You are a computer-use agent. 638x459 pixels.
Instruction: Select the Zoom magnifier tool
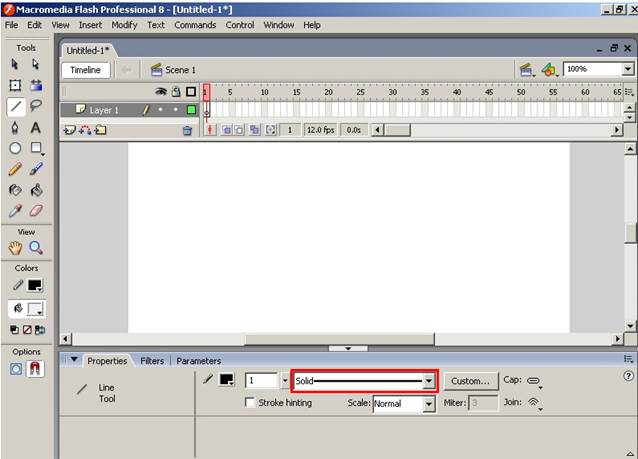tap(36, 248)
